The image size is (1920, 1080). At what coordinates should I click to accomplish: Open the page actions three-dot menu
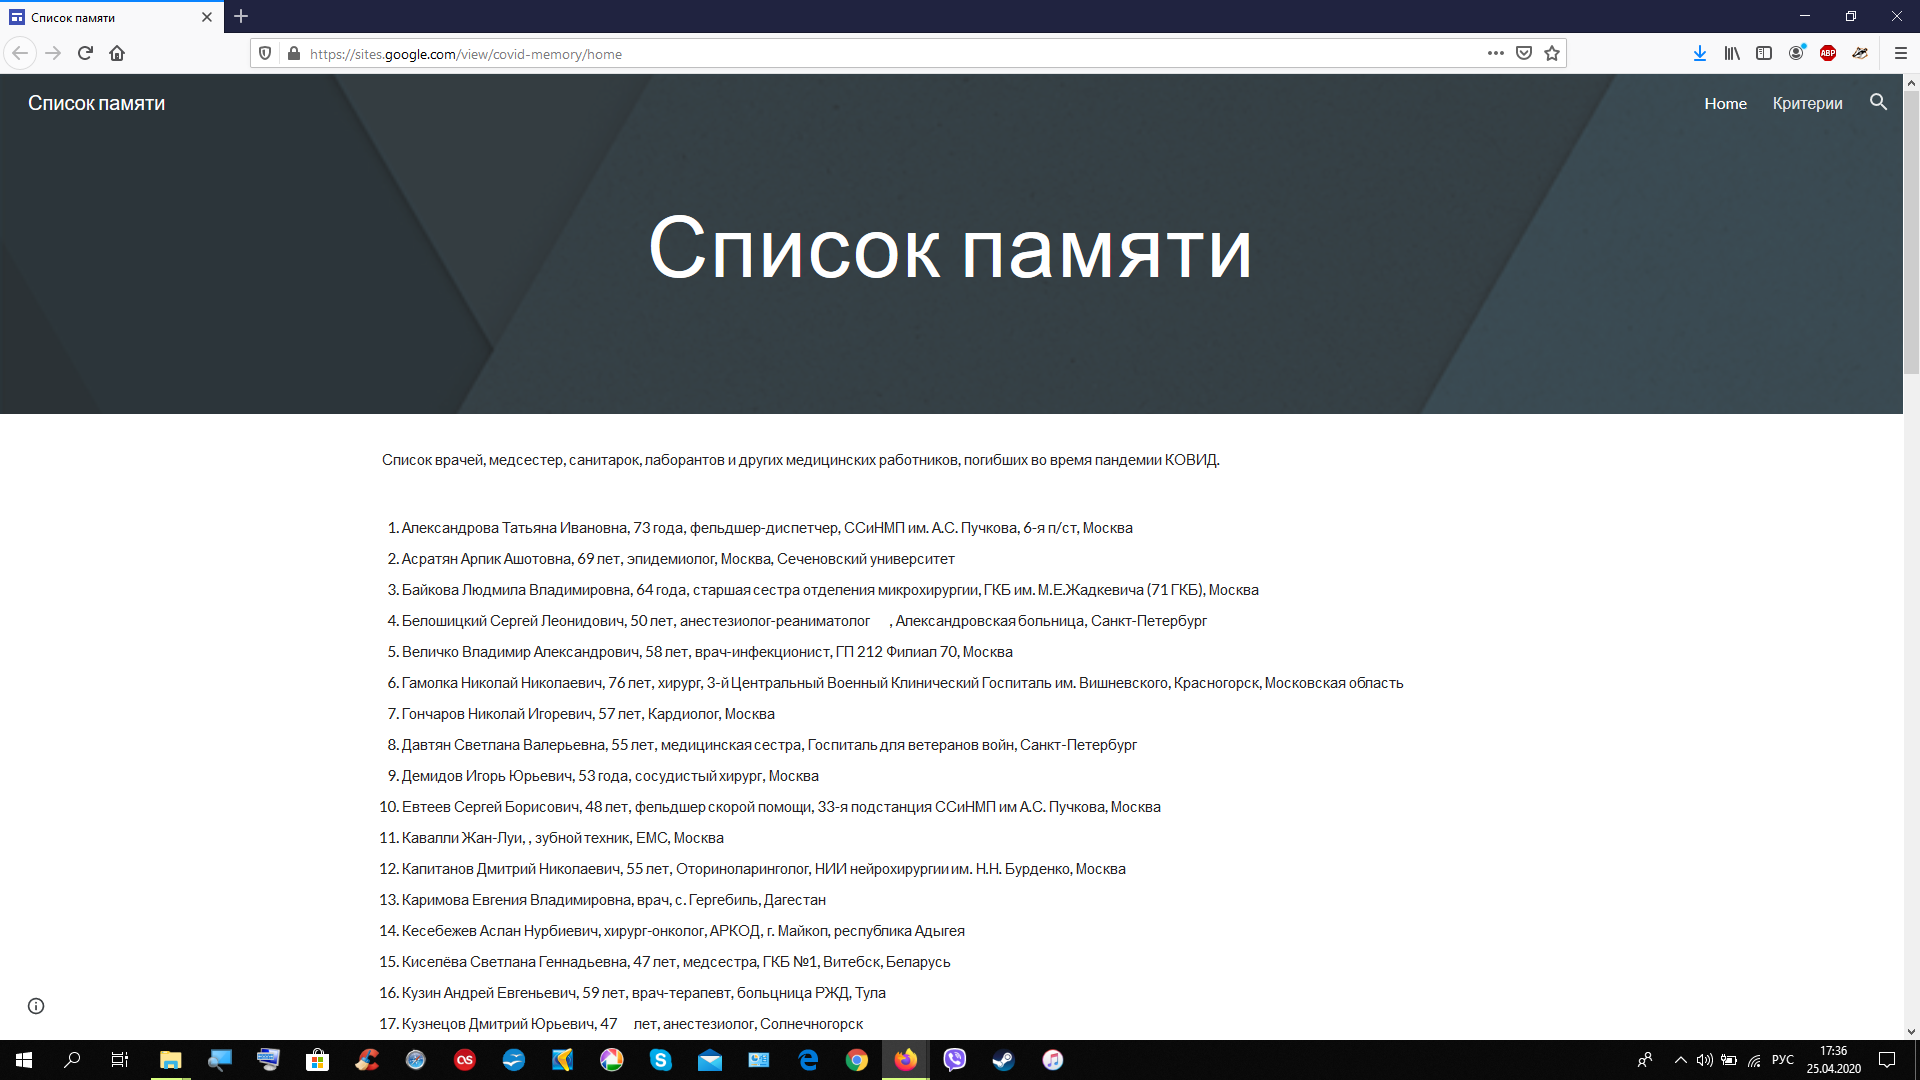coord(1495,53)
